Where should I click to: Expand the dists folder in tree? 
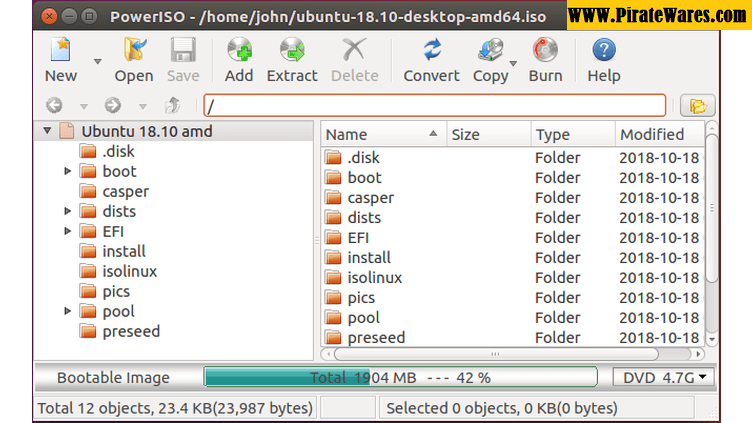(68, 211)
